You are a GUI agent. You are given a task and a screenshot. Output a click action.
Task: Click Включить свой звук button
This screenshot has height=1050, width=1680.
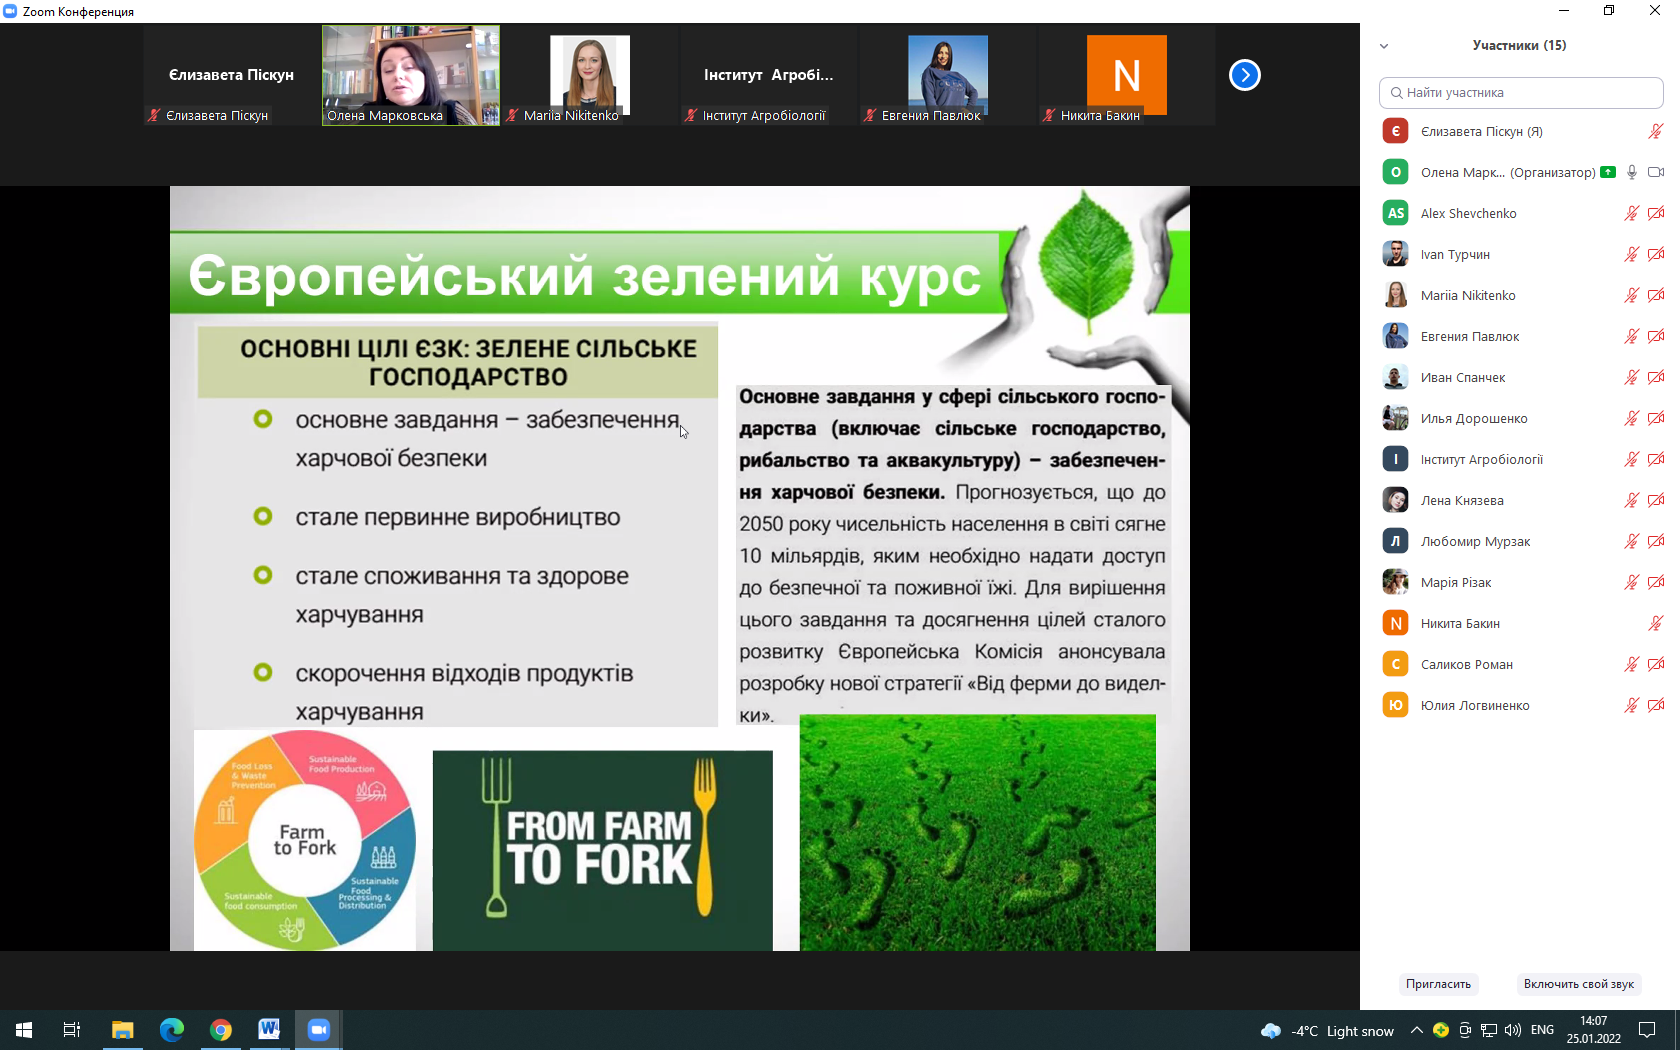[1579, 984]
